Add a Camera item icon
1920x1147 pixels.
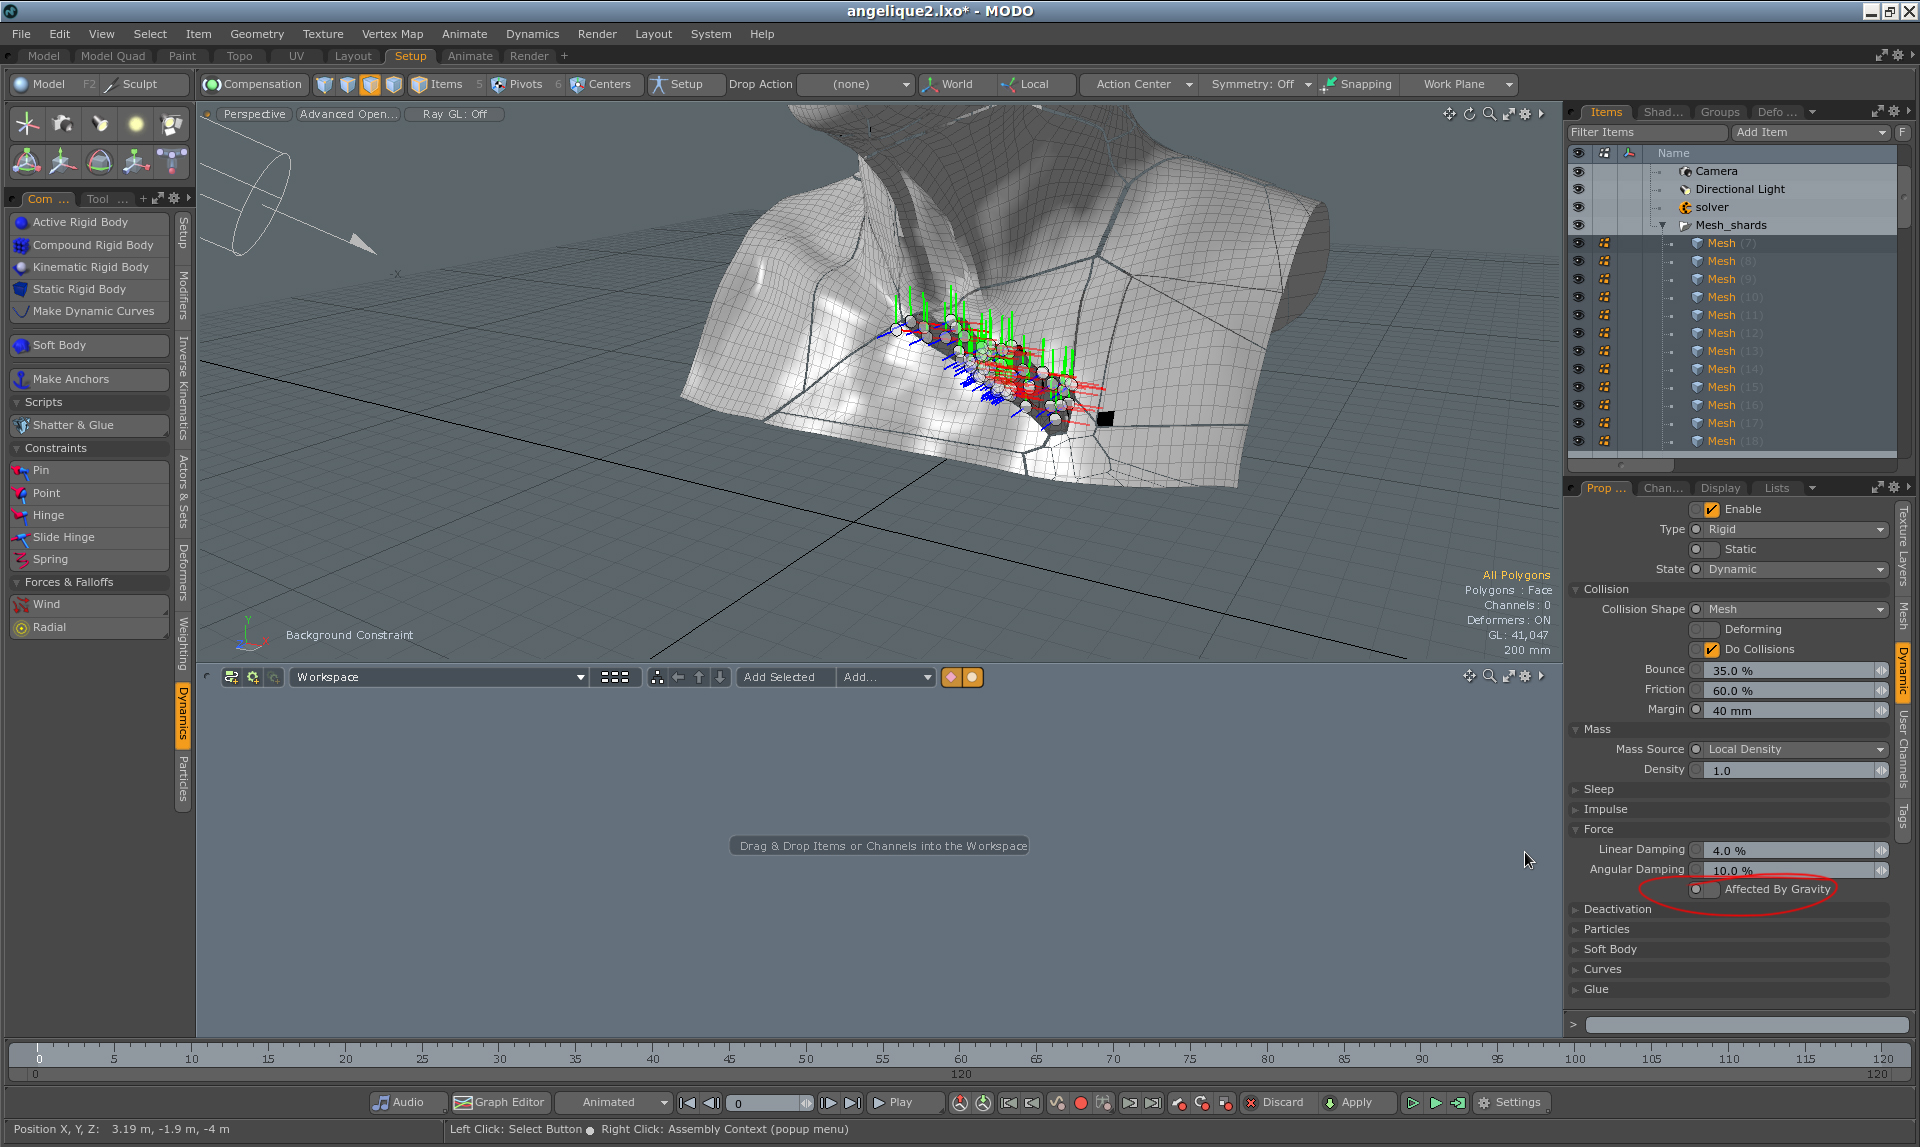(x=63, y=124)
